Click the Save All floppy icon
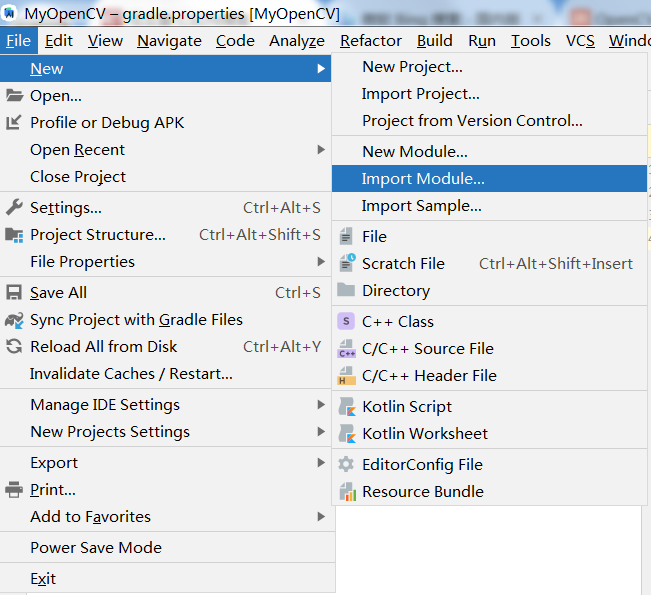This screenshot has width=651, height=595. tap(14, 293)
